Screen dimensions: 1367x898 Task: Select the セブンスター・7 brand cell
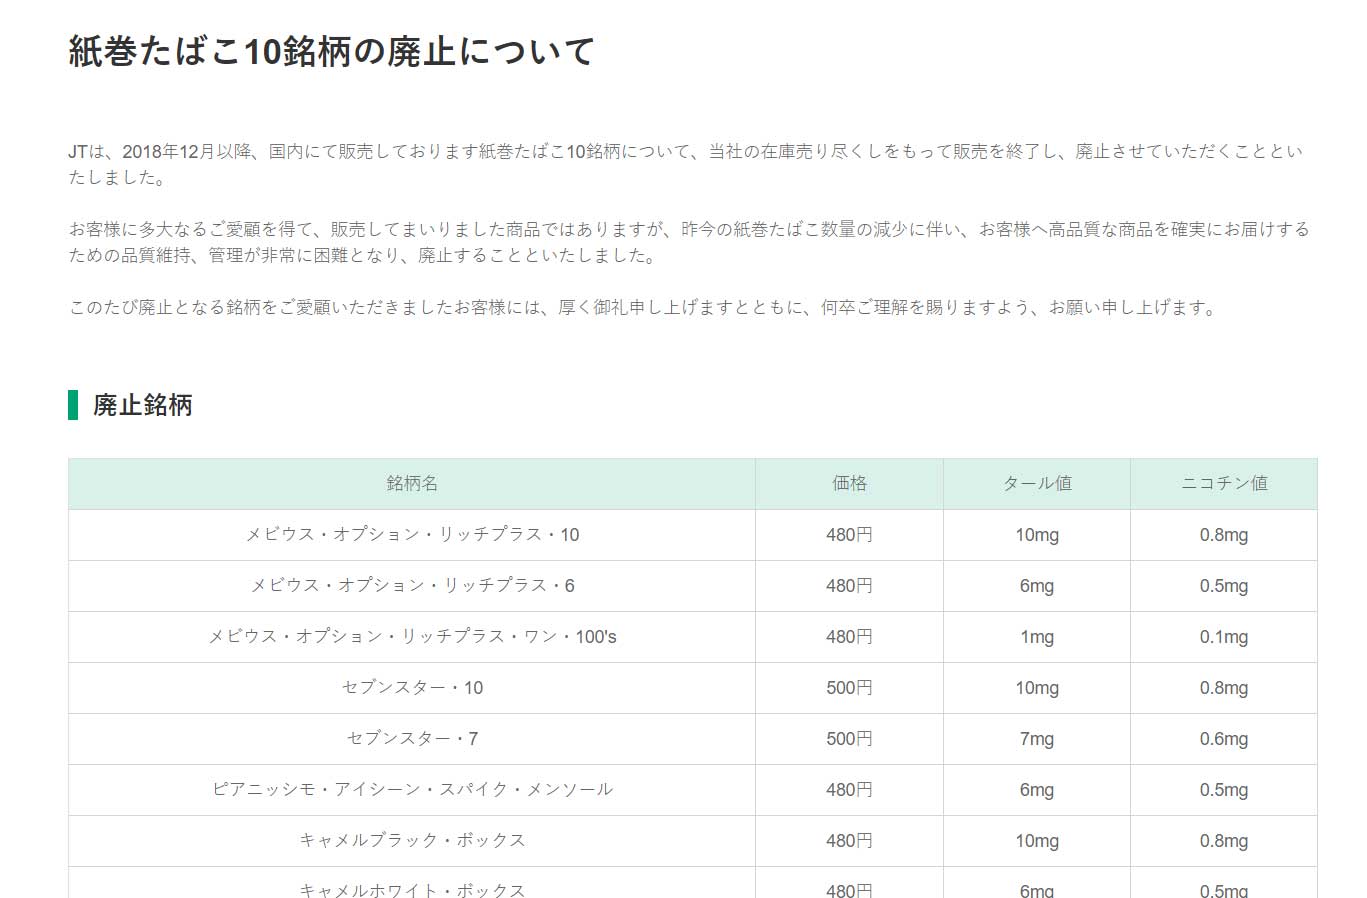pyautogui.click(x=412, y=739)
